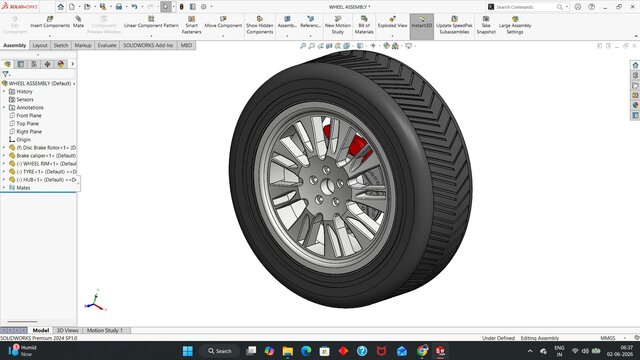
Task: Open dropdown arrow next to Select tool
Action: (174, 7)
